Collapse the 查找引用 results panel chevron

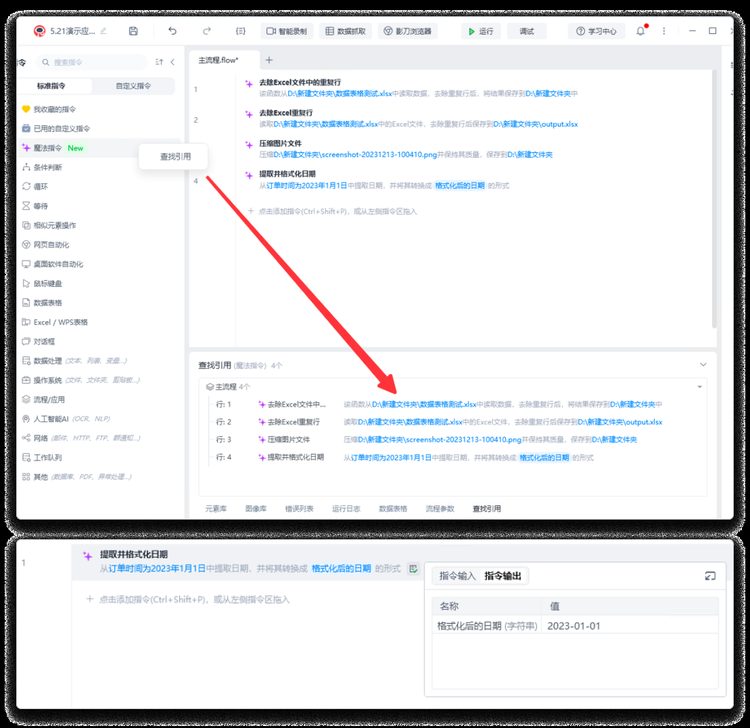(703, 365)
